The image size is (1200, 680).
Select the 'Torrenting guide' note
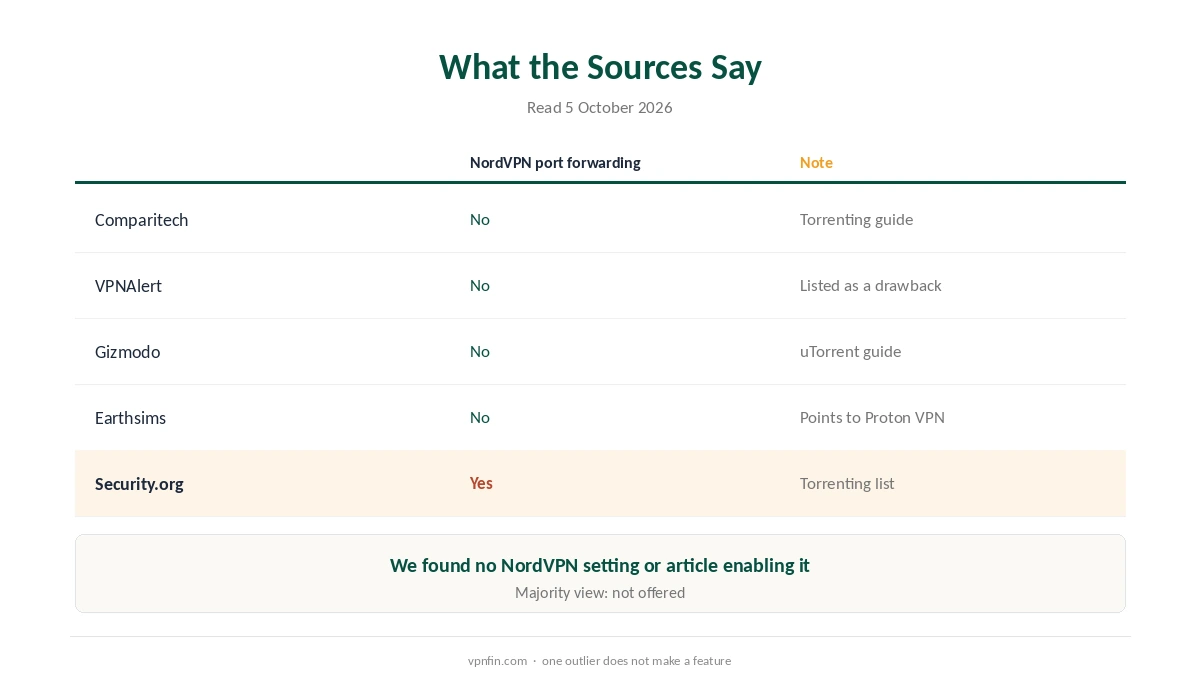pos(856,220)
